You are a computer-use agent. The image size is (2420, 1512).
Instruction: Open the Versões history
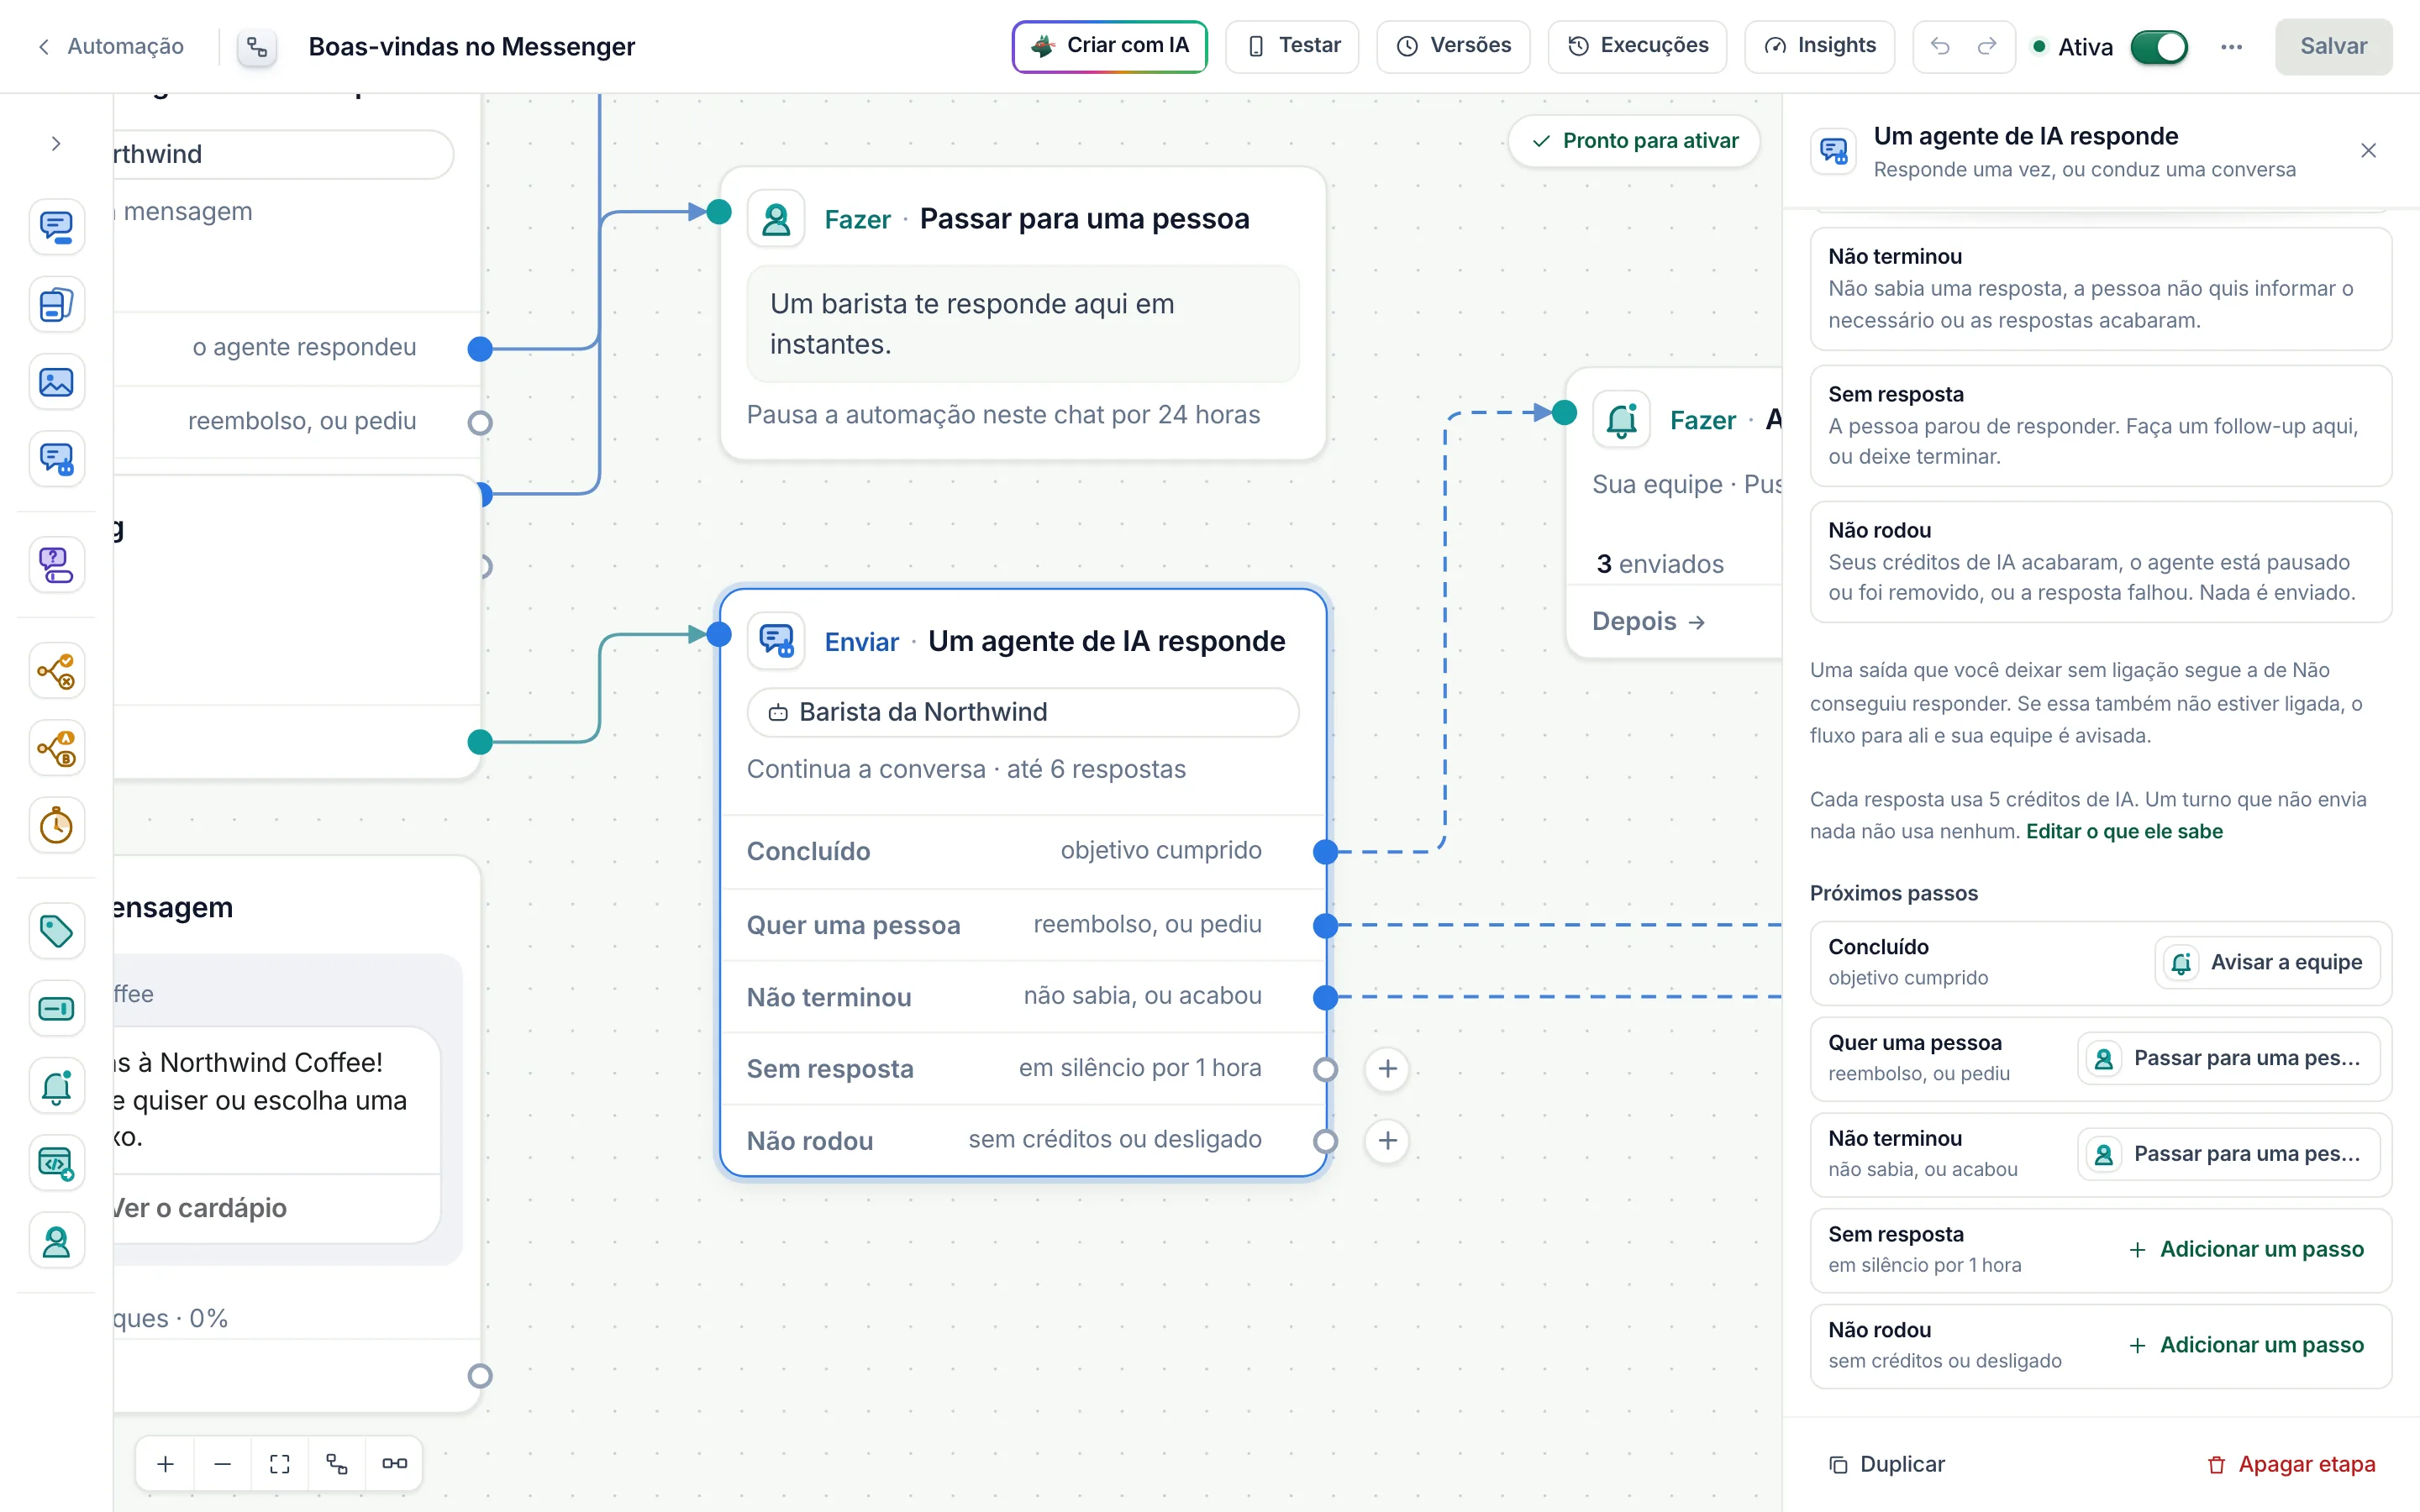click(x=1453, y=46)
